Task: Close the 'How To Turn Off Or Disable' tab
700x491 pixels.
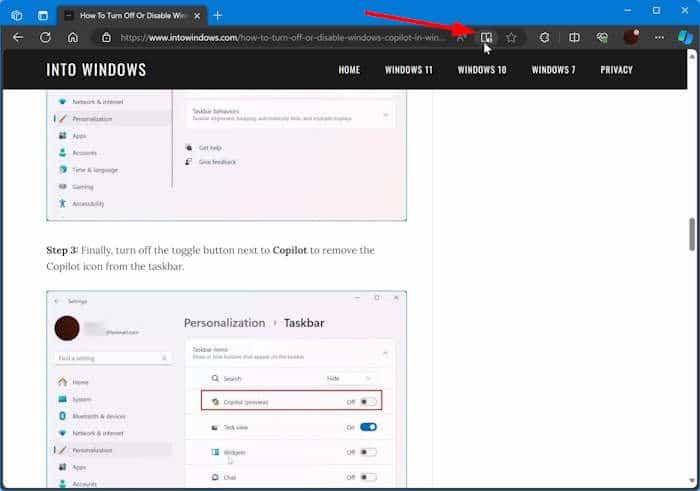Action: 197,16
